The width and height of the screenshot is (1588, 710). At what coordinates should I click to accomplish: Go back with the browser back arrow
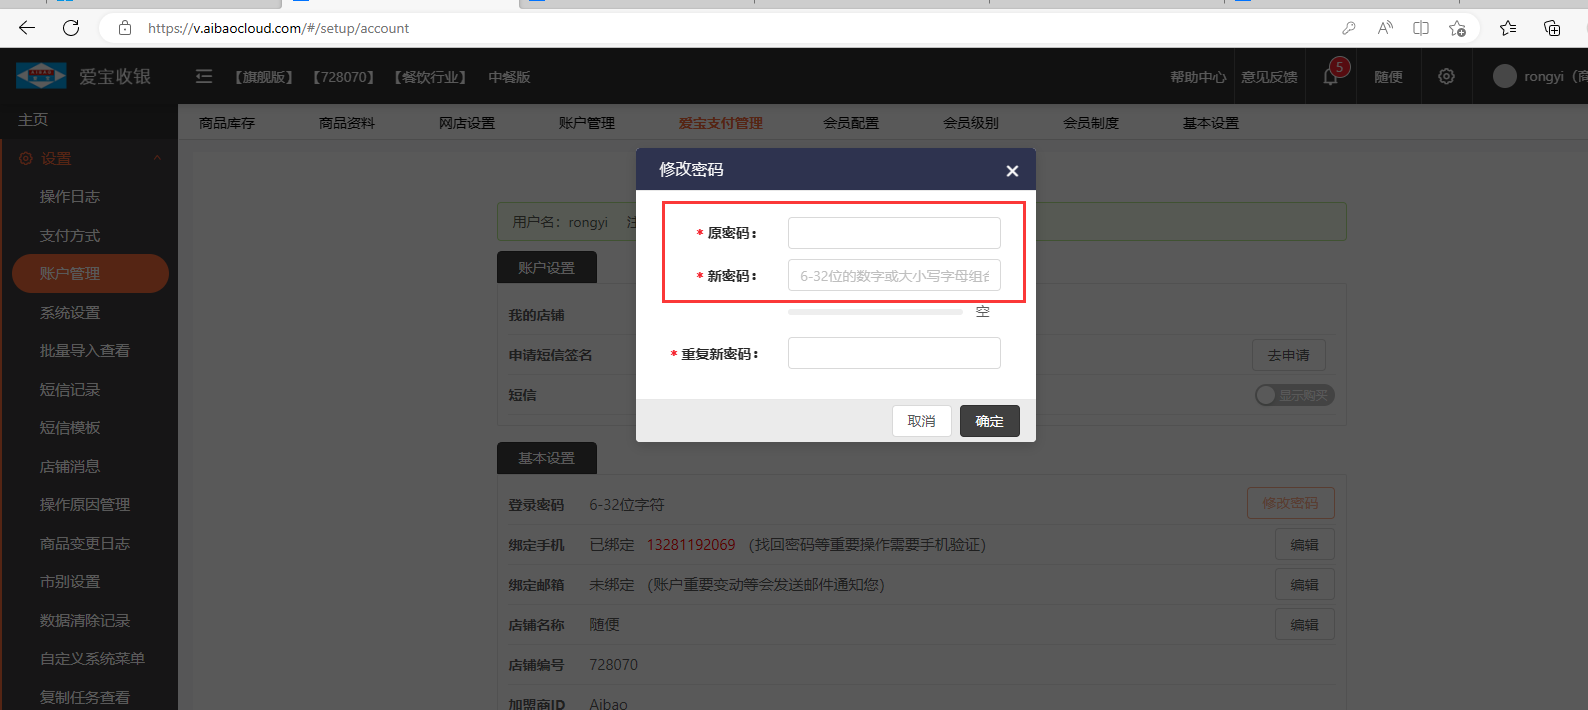(27, 28)
